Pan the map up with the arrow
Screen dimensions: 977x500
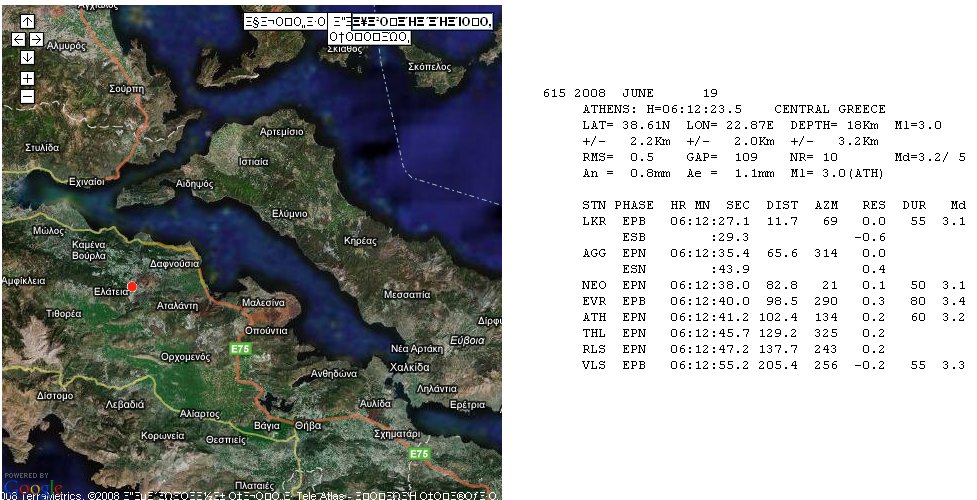[x=27, y=21]
